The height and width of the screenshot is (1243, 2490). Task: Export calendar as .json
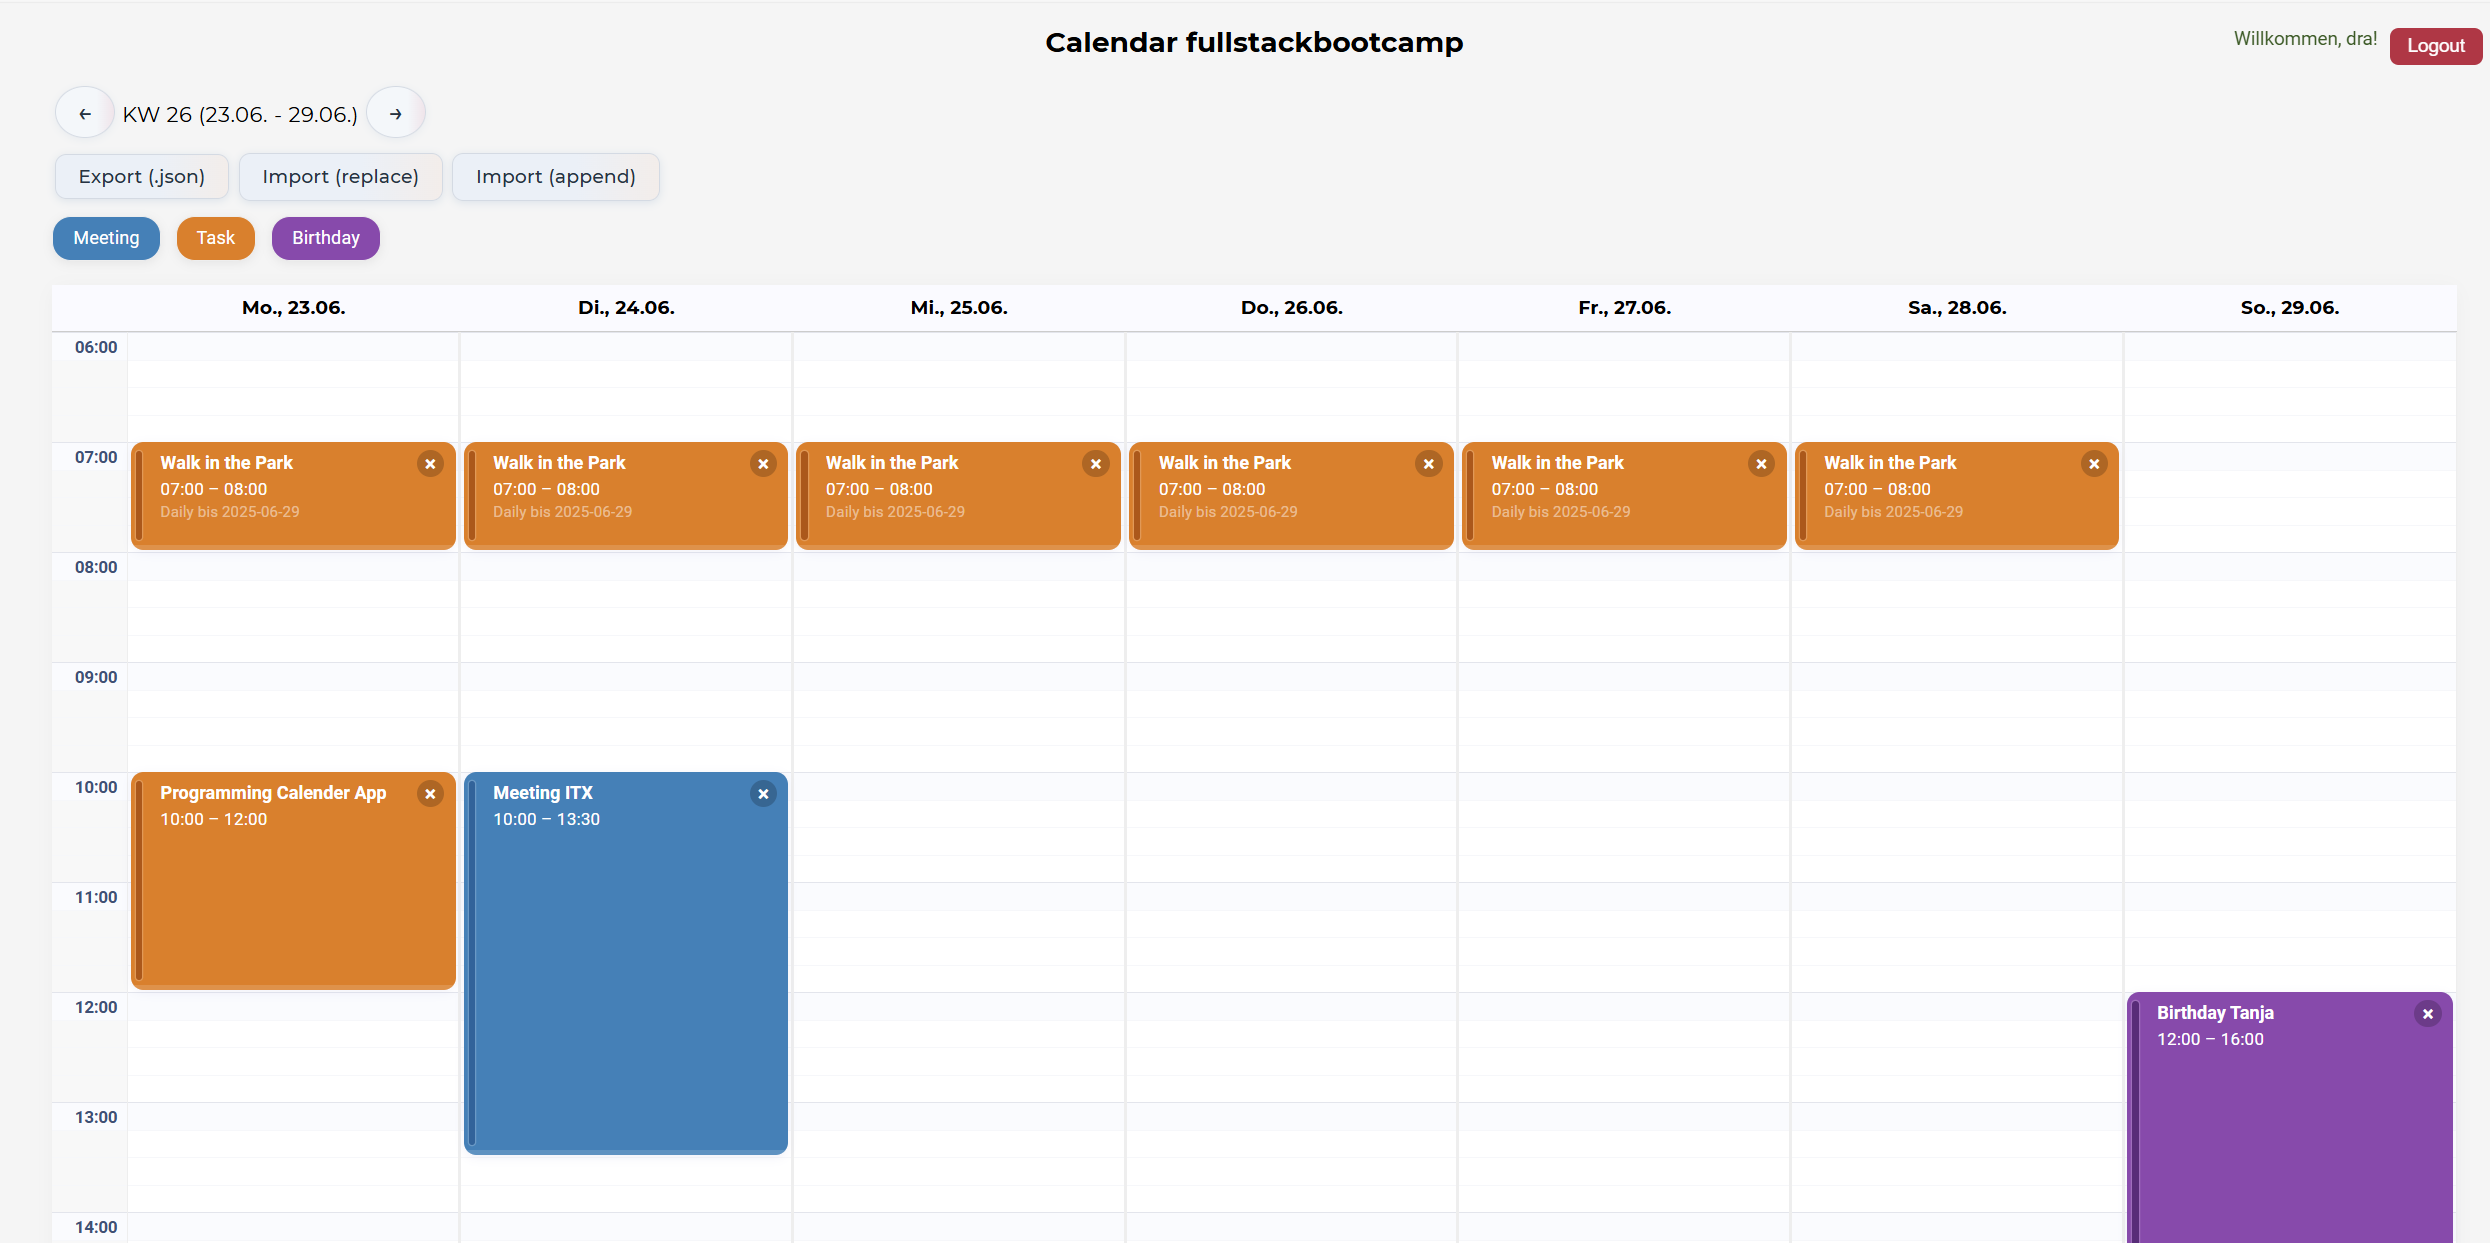[x=142, y=177]
